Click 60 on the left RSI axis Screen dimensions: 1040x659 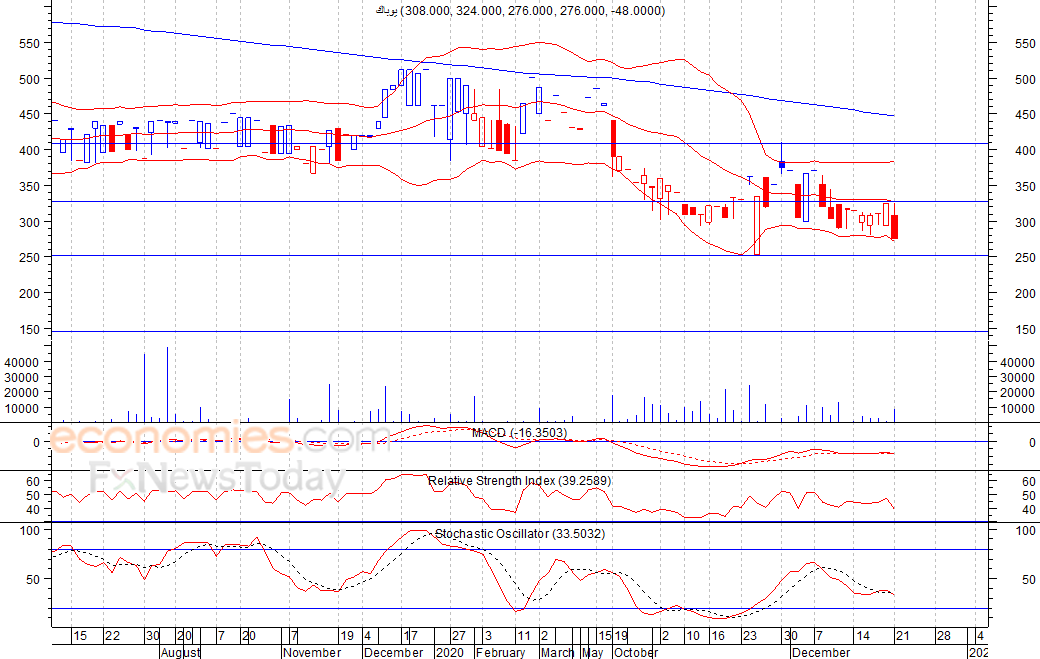[x=33, y=482]
